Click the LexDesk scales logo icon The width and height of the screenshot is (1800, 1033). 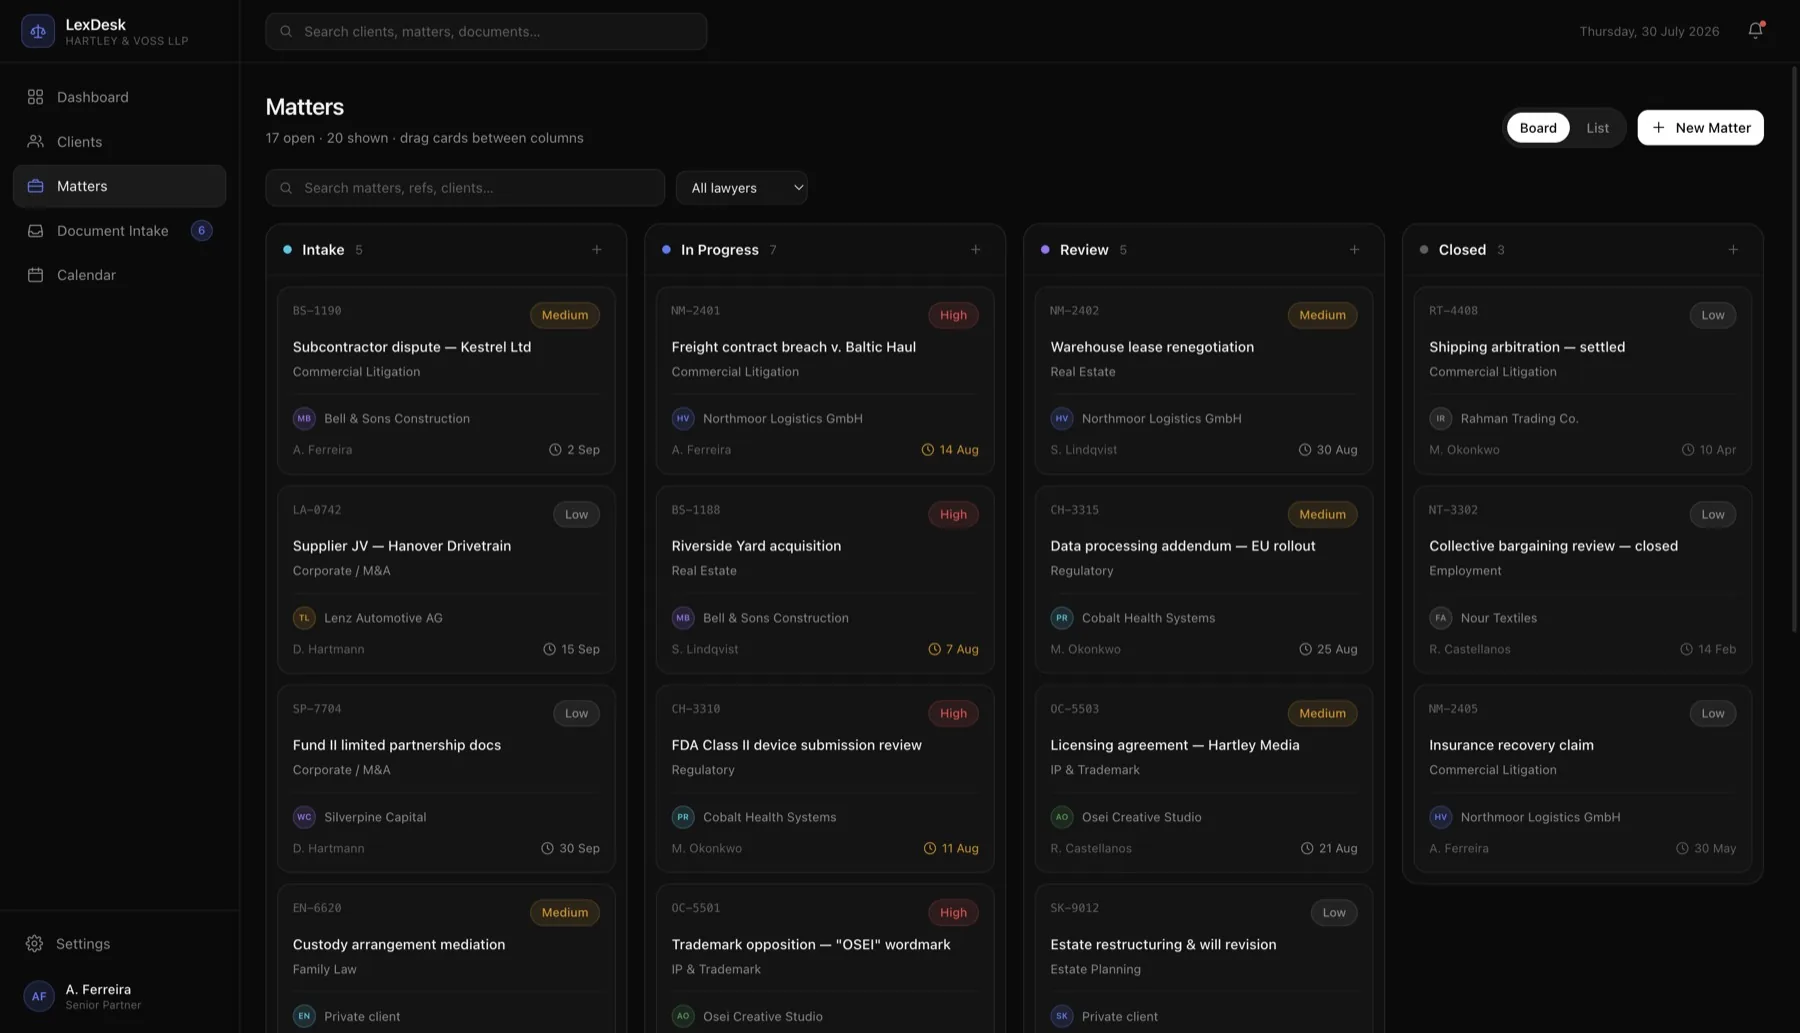(x=38, y=31)
